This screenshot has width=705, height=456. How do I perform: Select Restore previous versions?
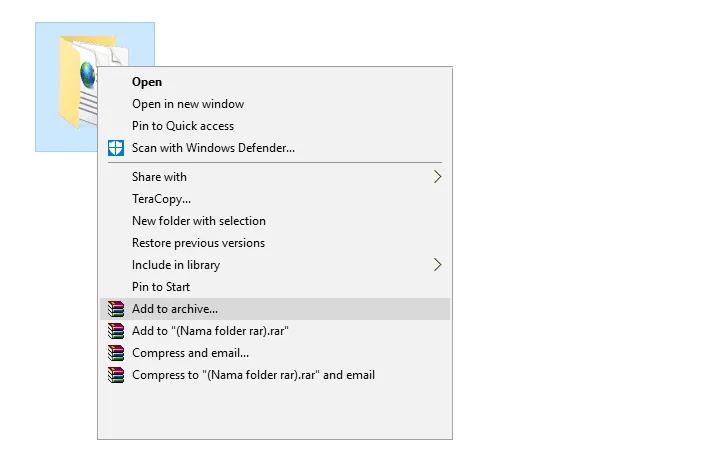[x=275, y=243]
